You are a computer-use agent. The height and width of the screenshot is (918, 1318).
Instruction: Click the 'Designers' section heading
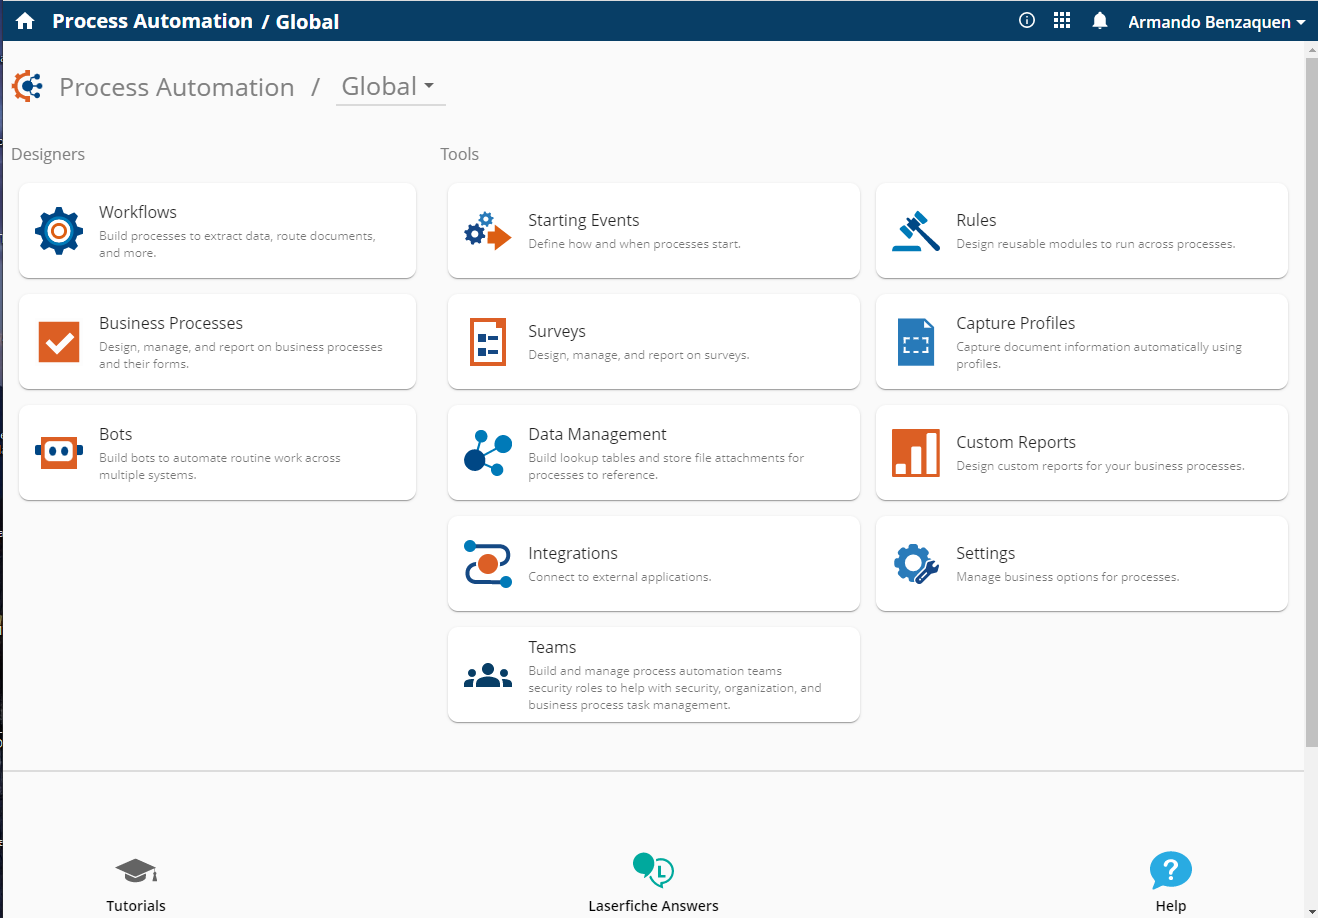[48, 154]
